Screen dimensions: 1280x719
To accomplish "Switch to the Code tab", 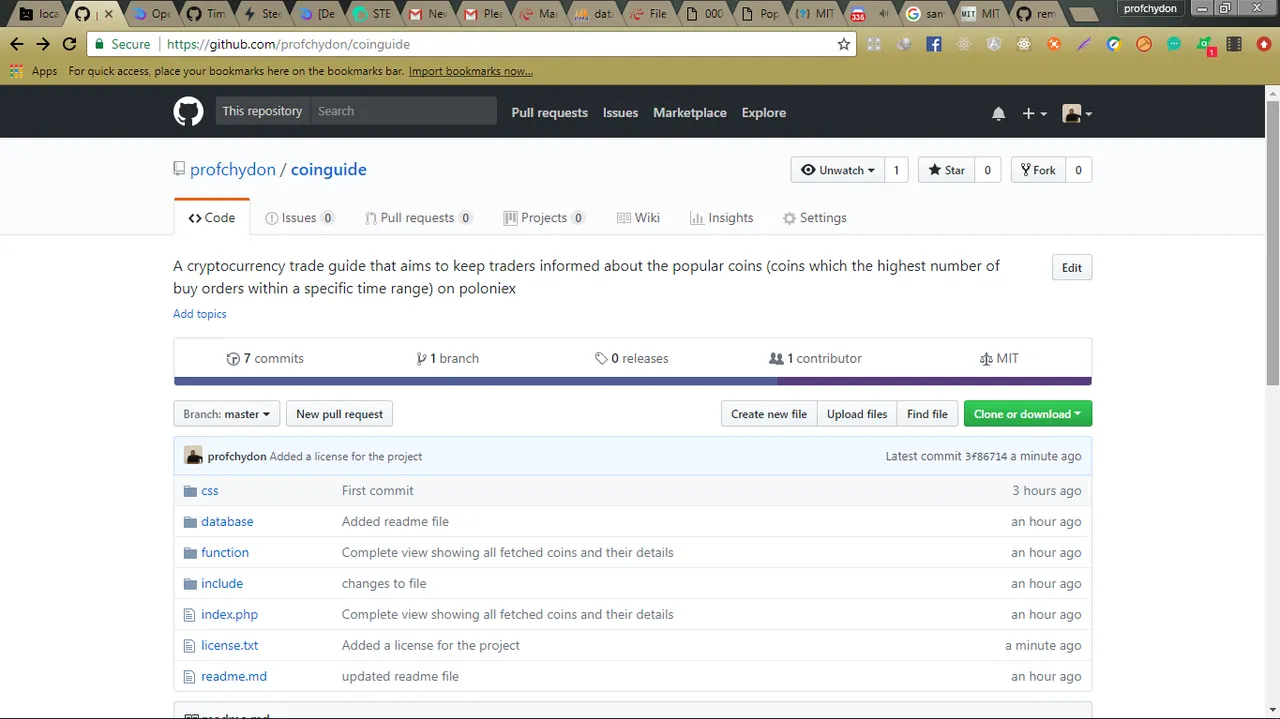I will 212,218.
